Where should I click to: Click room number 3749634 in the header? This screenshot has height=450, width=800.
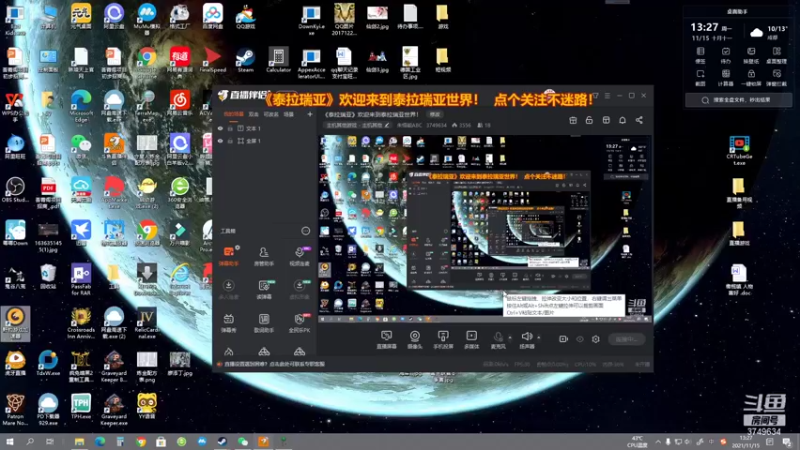[436, 125]
